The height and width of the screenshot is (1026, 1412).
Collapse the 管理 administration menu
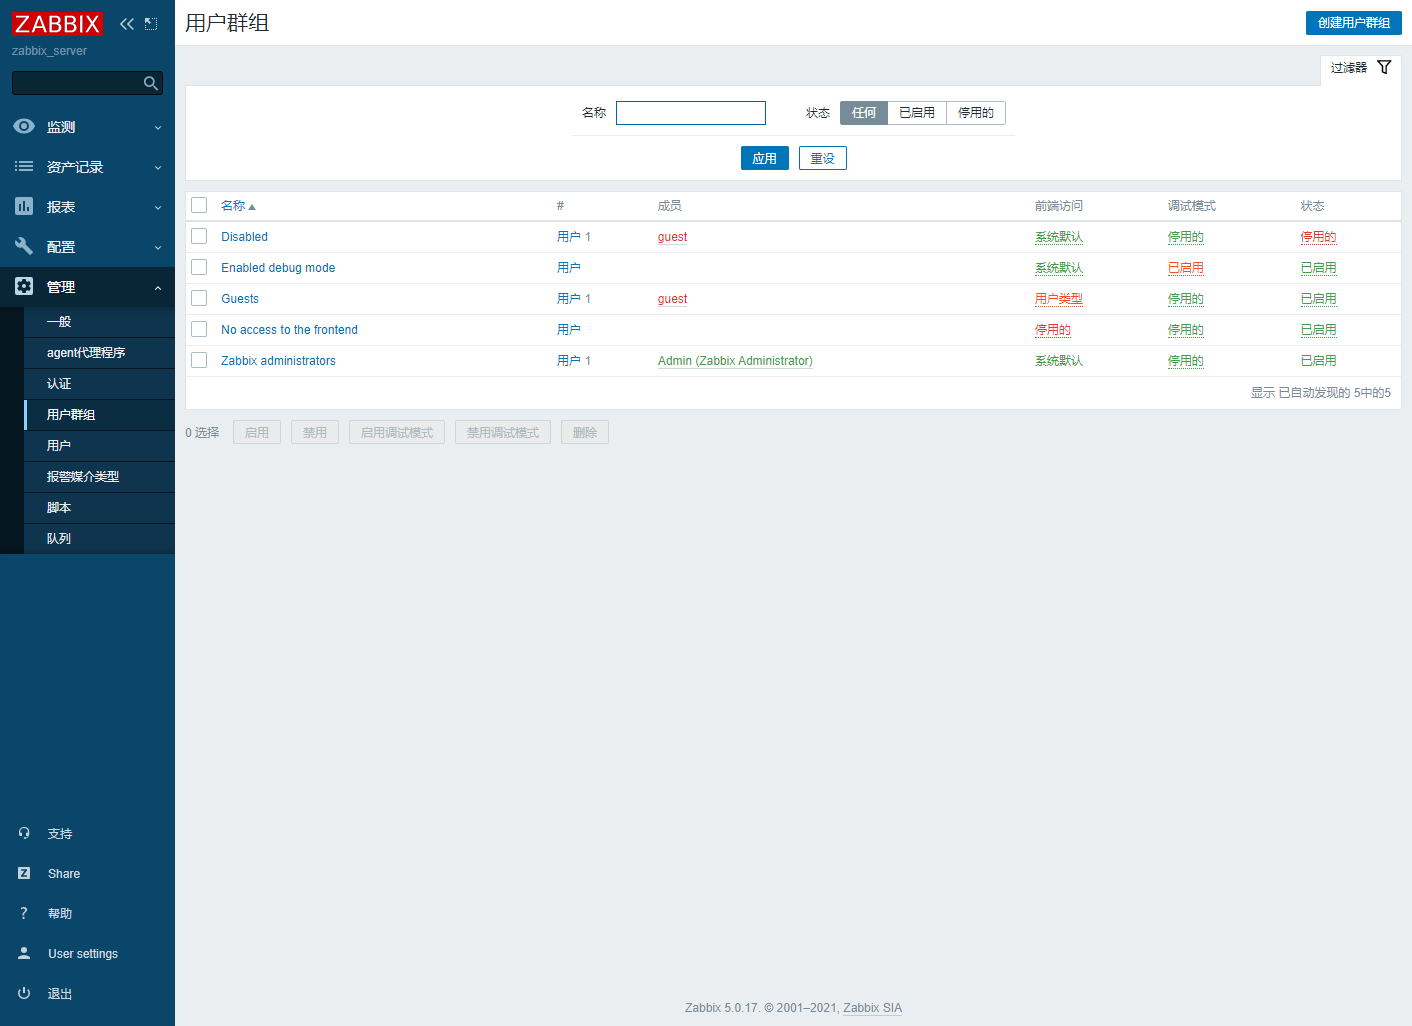click(87, 287)
